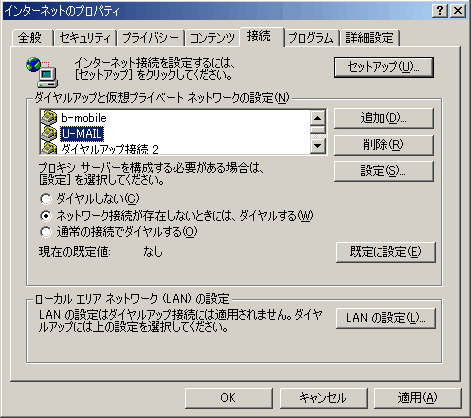This screenshot has height=418, width=471.
Task: Click the セットアップ(U)... button
Action: coord(384,67)
